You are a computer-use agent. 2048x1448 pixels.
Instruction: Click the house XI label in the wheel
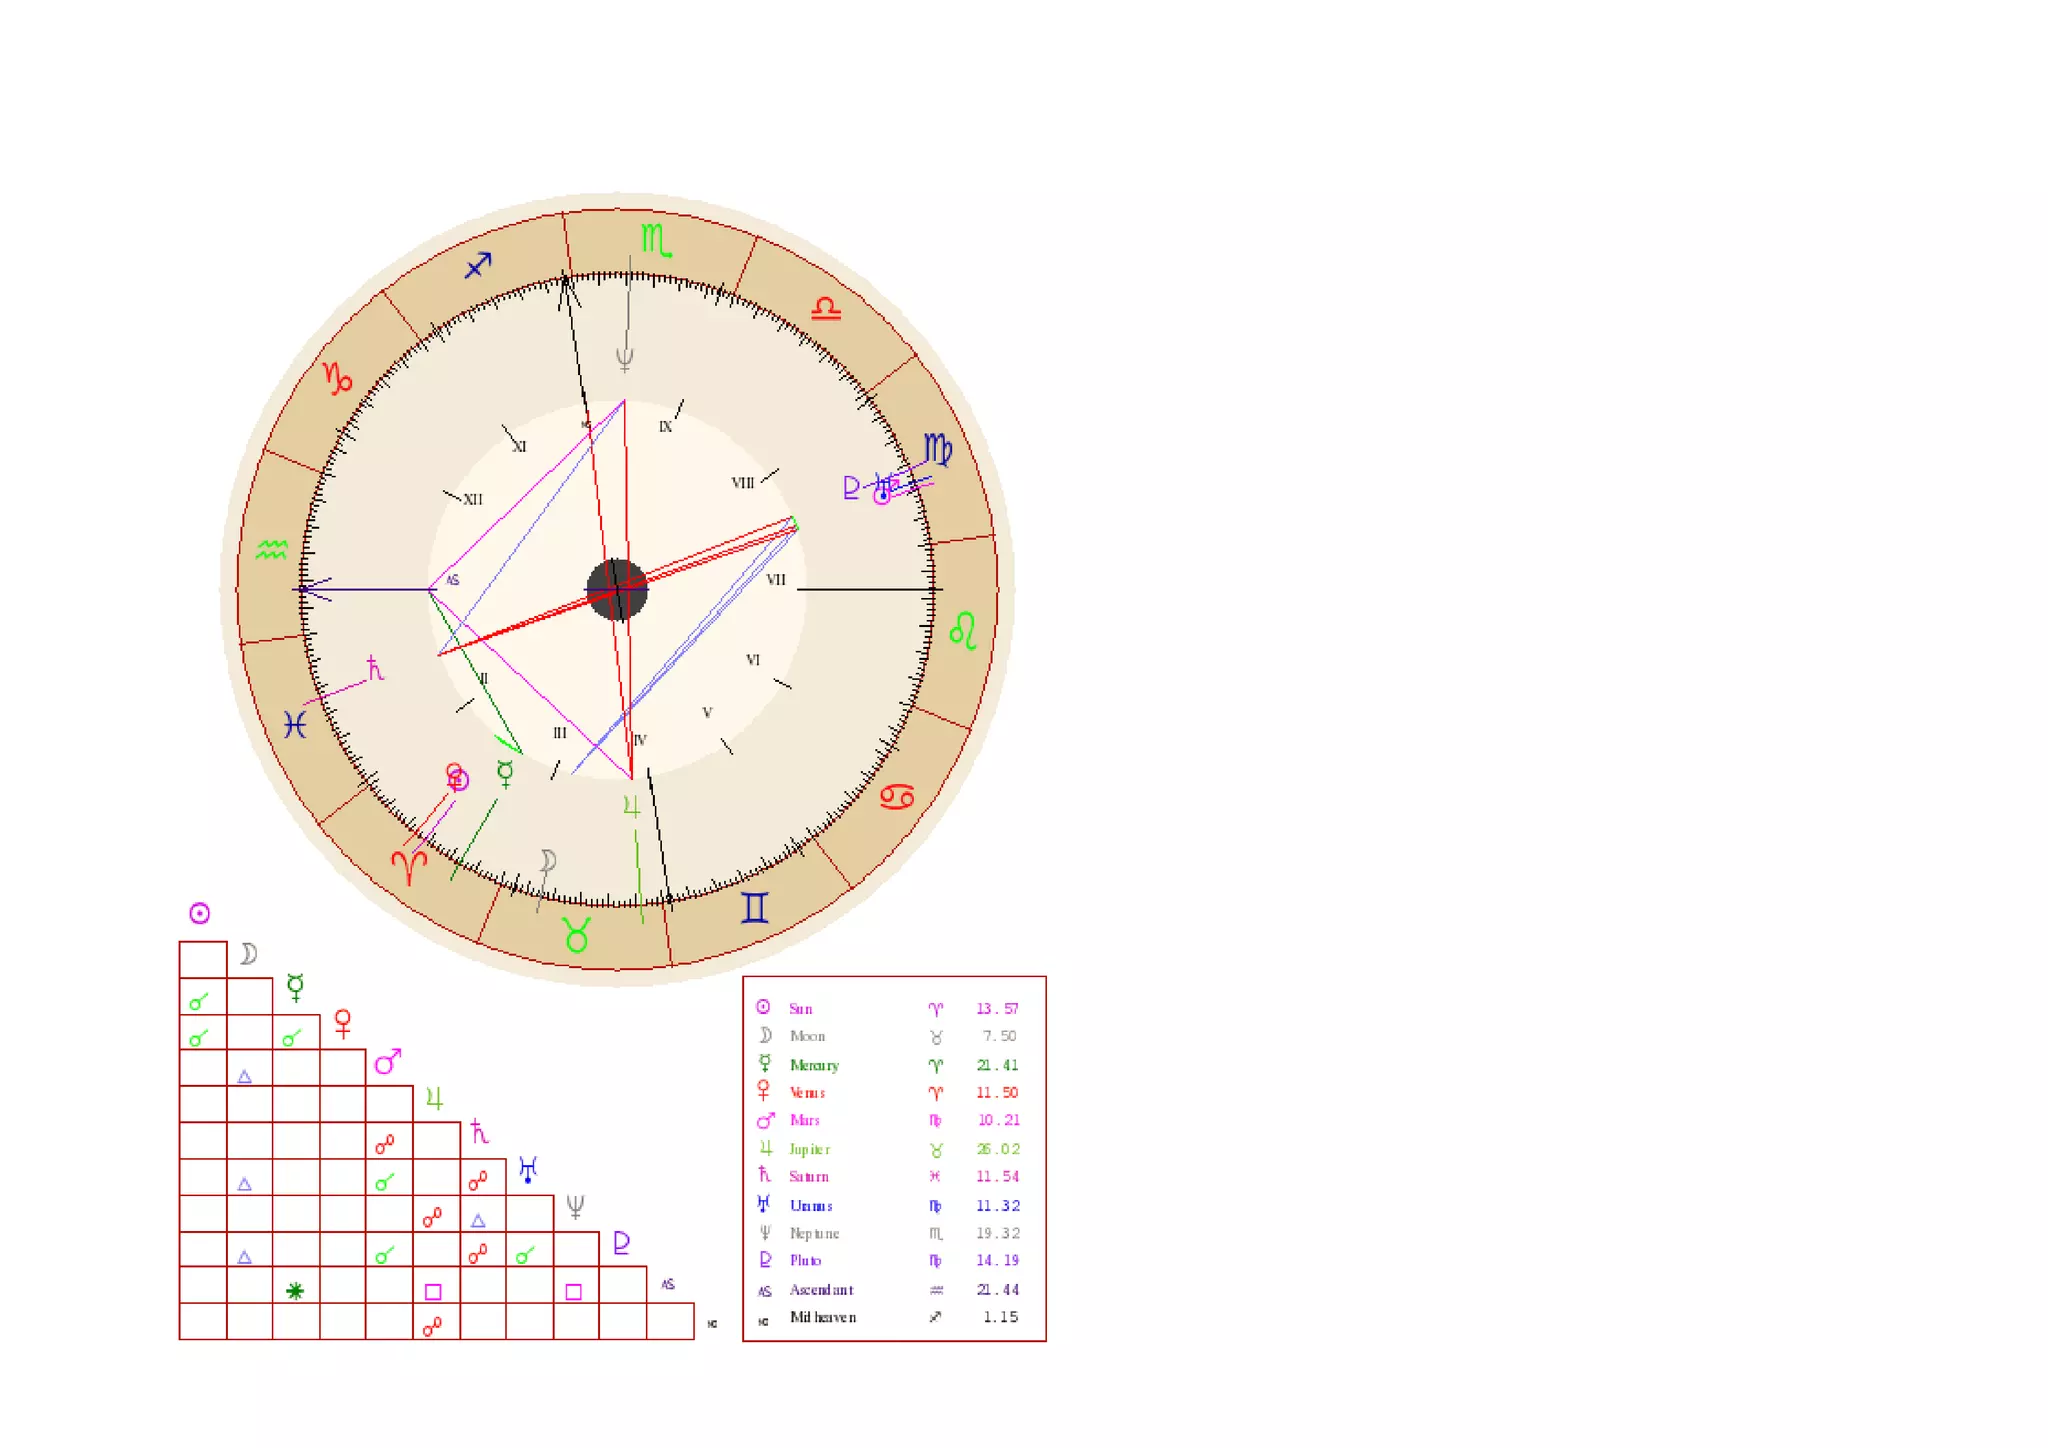coord(519,447)
